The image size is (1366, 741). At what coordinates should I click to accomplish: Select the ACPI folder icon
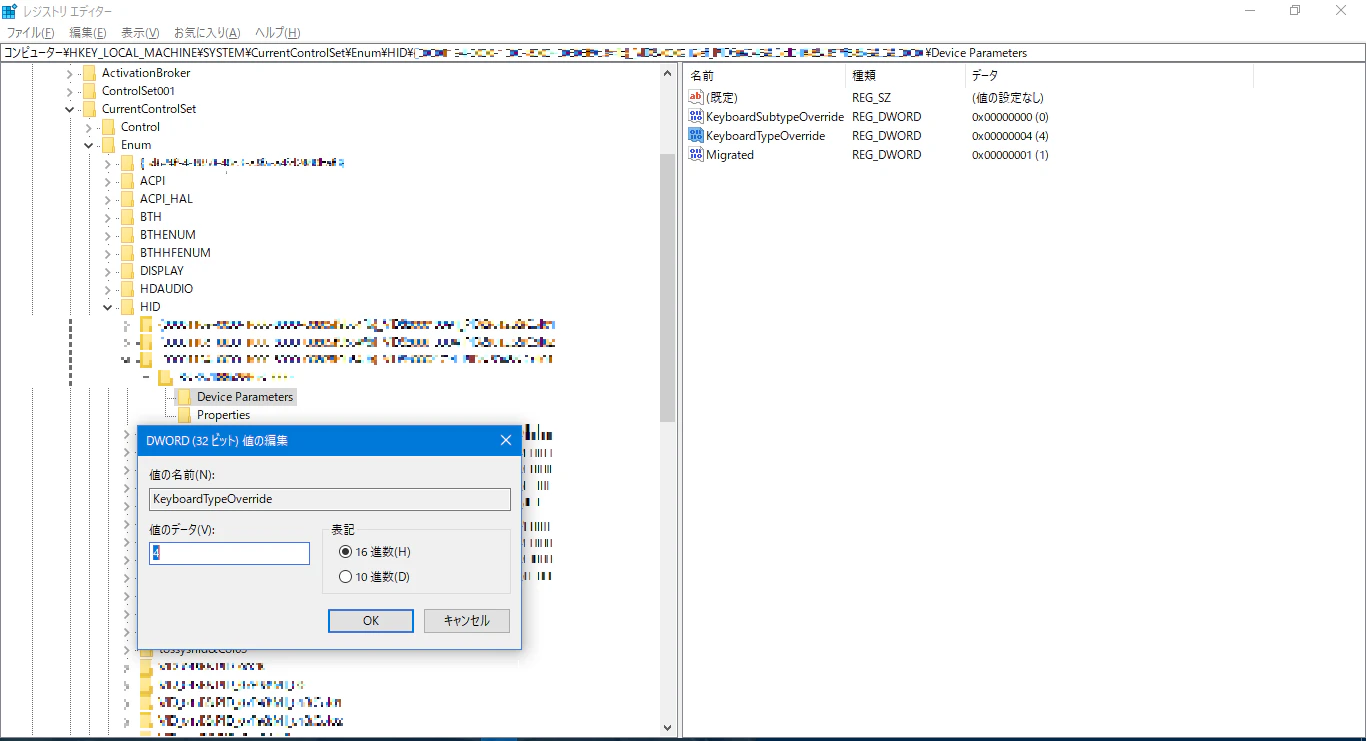(127, 181)
